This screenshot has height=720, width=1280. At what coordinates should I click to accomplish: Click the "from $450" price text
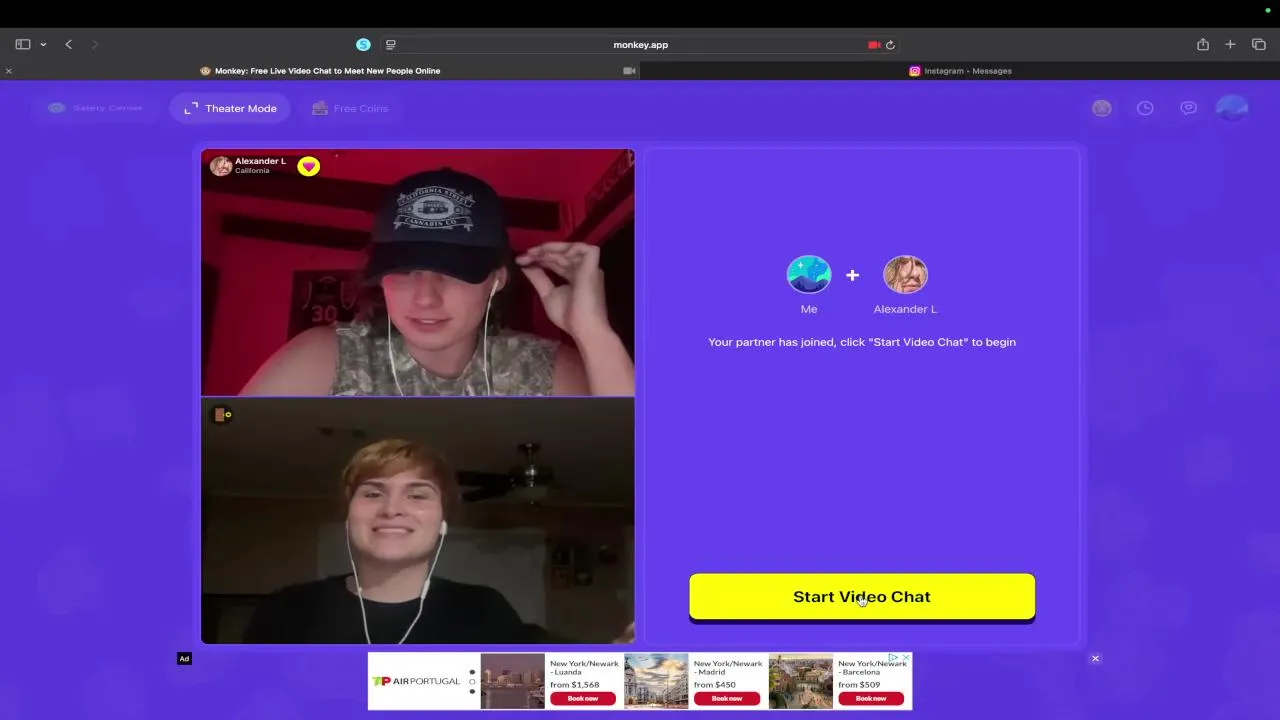coord(715,685)
